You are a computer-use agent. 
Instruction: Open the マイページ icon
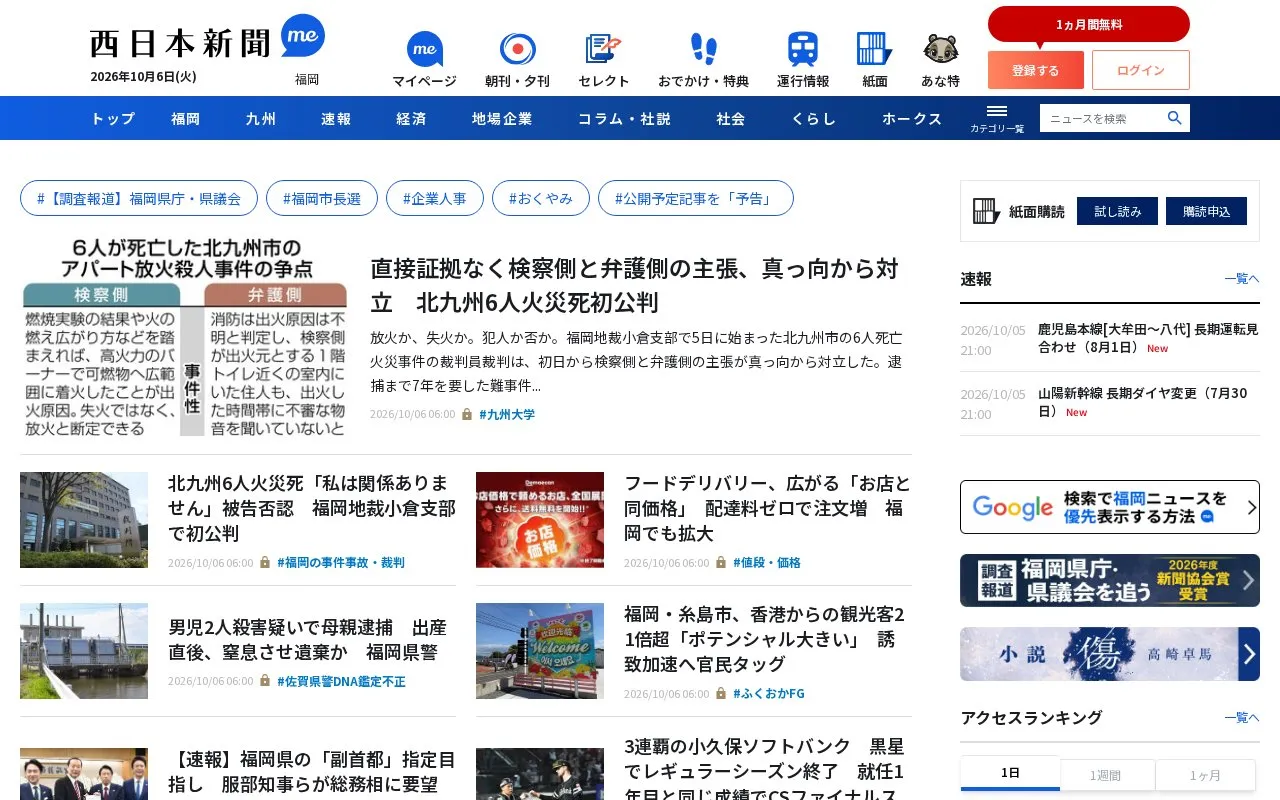(424, 49)
